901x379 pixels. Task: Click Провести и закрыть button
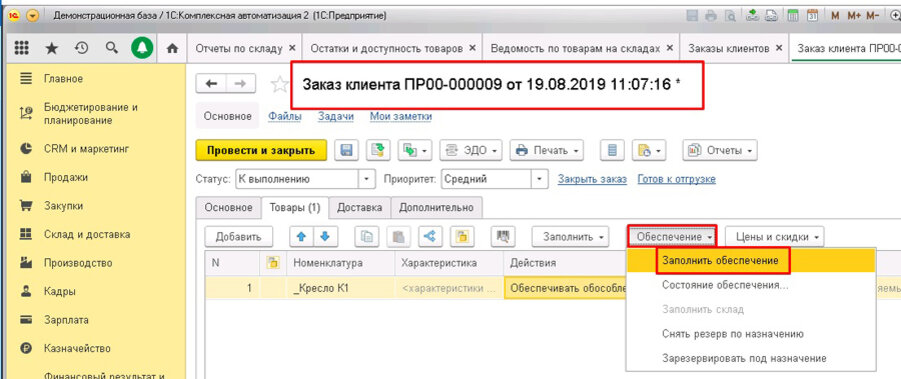click(x=261, y=150)
